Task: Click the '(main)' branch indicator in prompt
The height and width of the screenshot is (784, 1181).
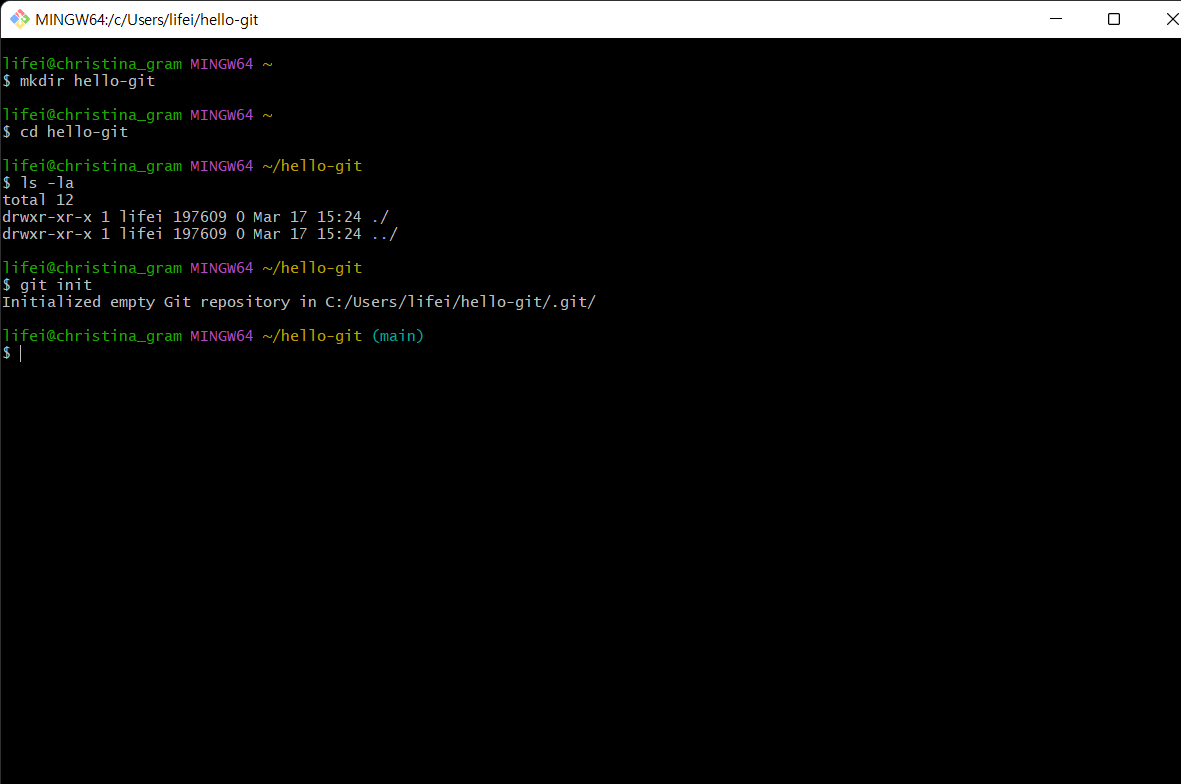Action: 398,336
